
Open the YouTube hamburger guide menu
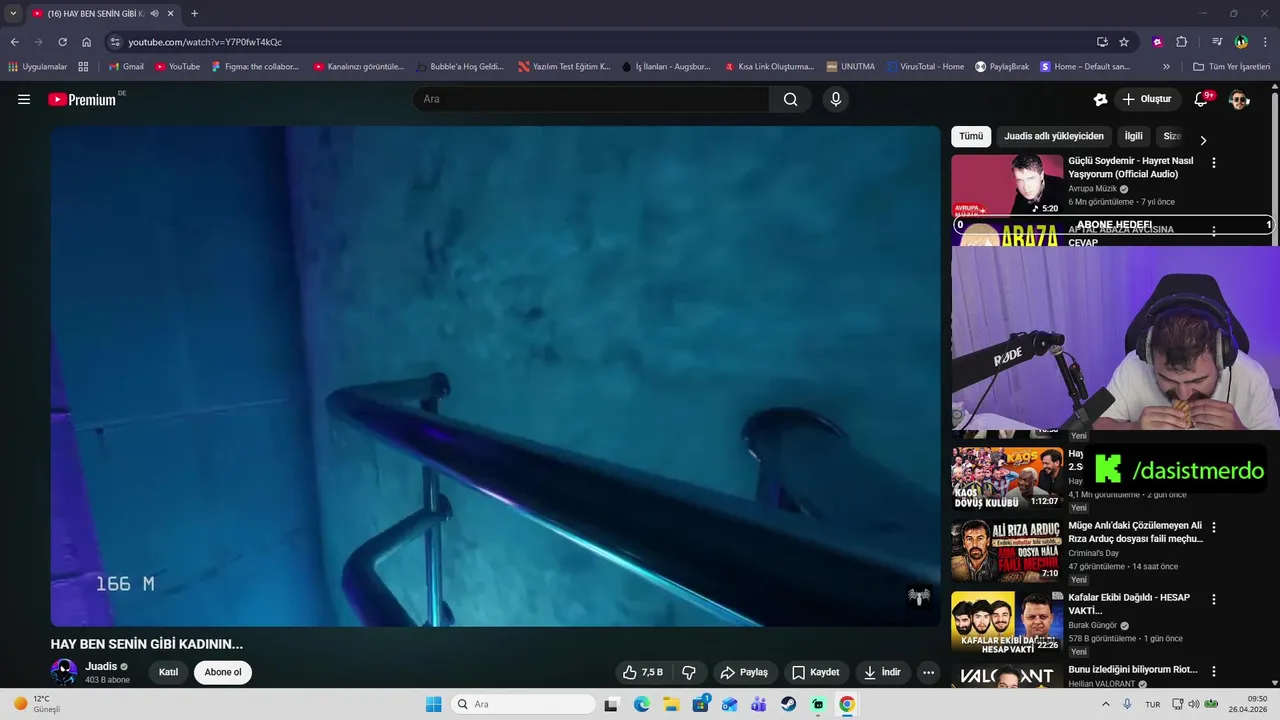point(24,99)
